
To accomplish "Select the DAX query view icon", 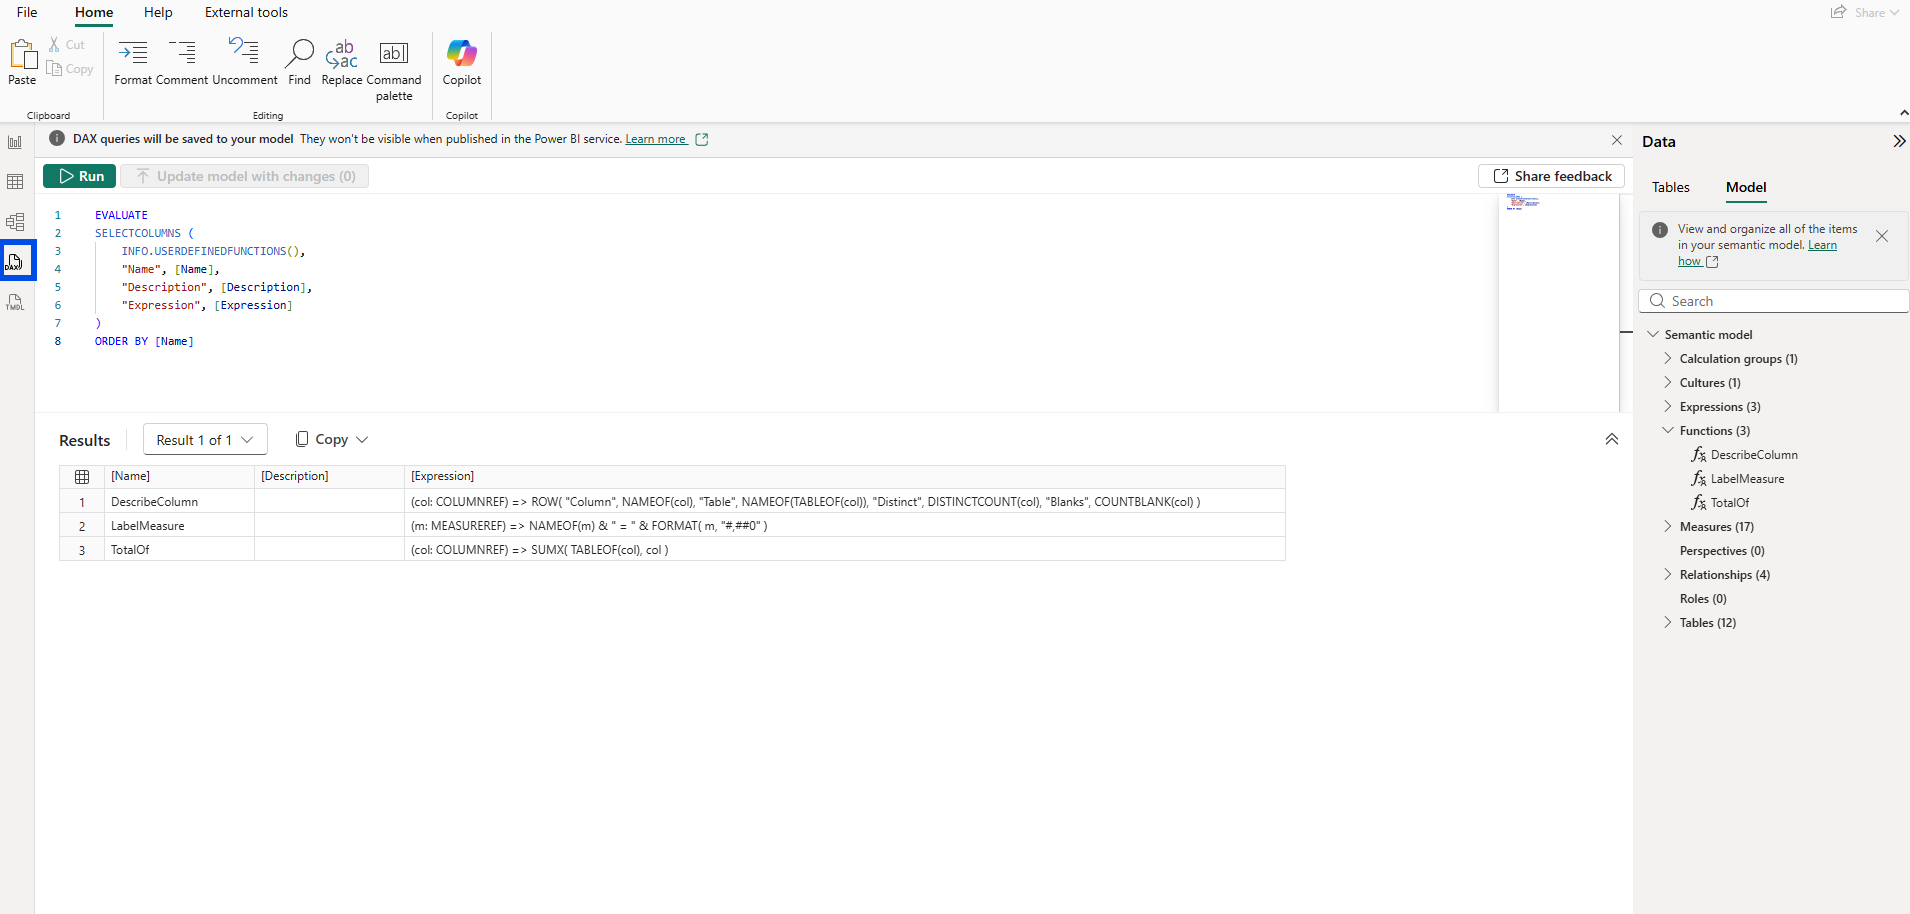I will pyautogui.click(x=15, y=261).
